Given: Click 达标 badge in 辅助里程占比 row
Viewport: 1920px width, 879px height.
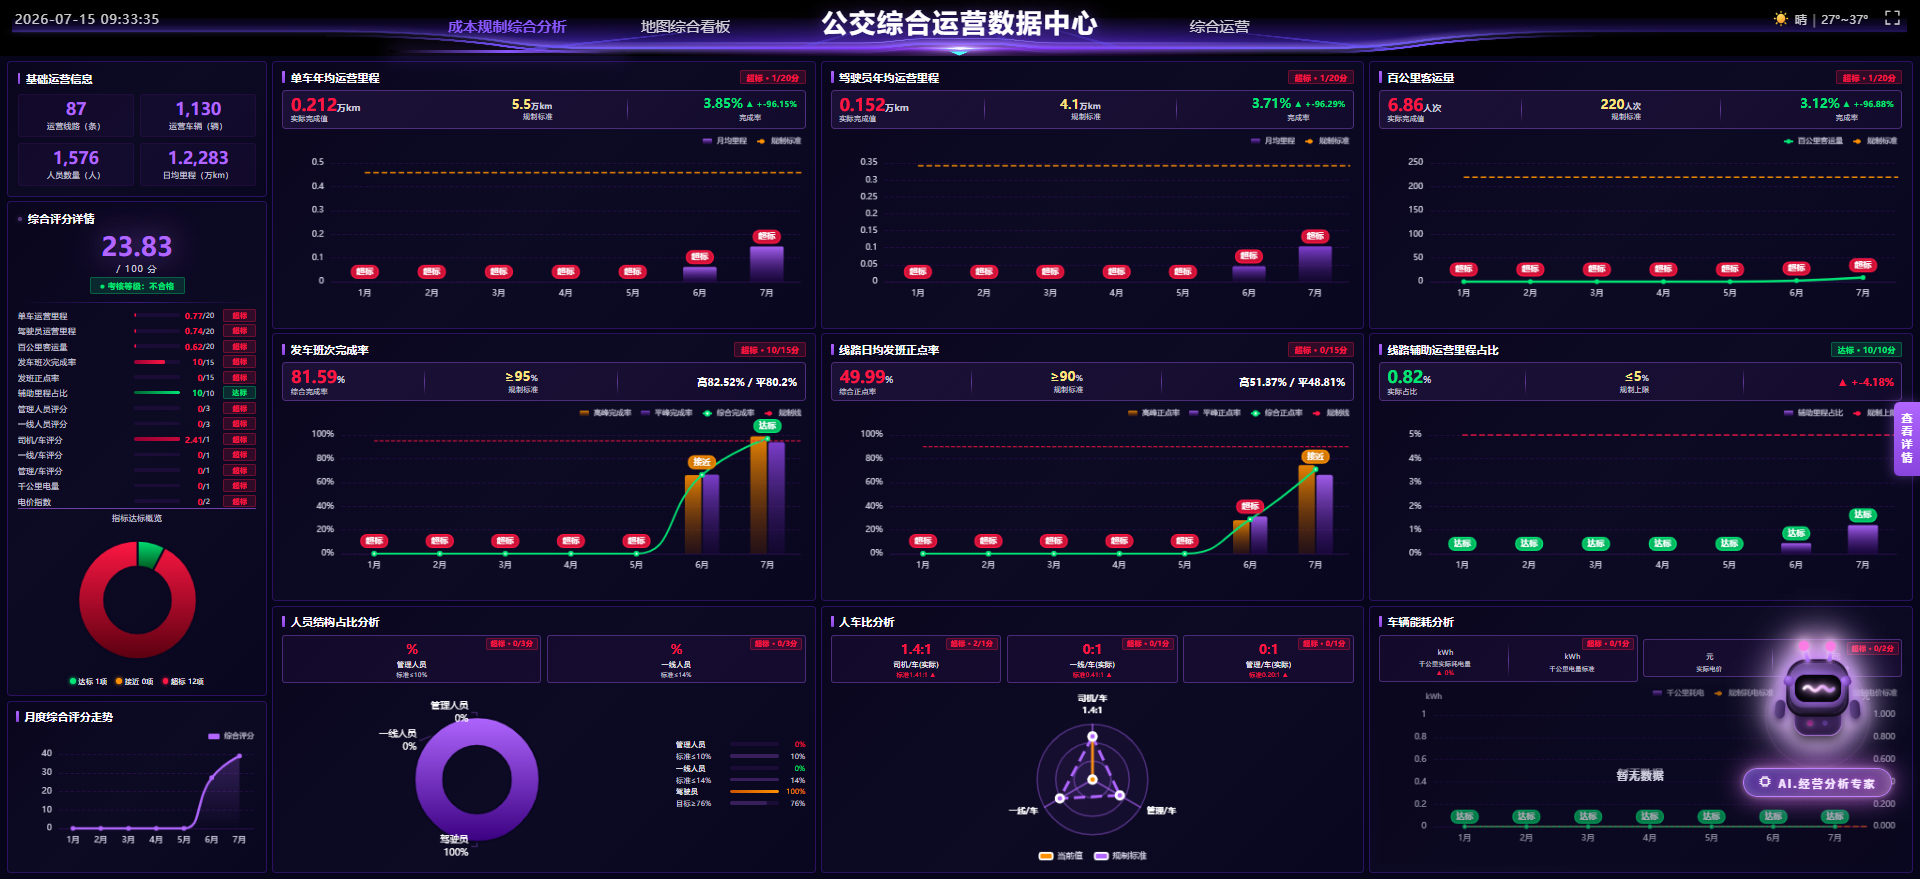Looking at the screenshot, I should [x=240, y=393].
